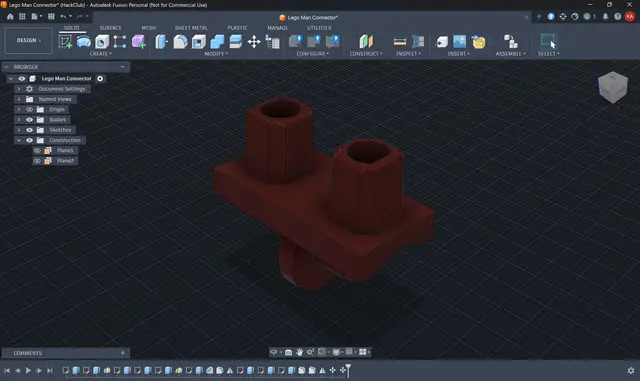Viewport: 640px width, 381px height.
Task: Expand the Comments panel with plus button
Action: click(122, 353)
